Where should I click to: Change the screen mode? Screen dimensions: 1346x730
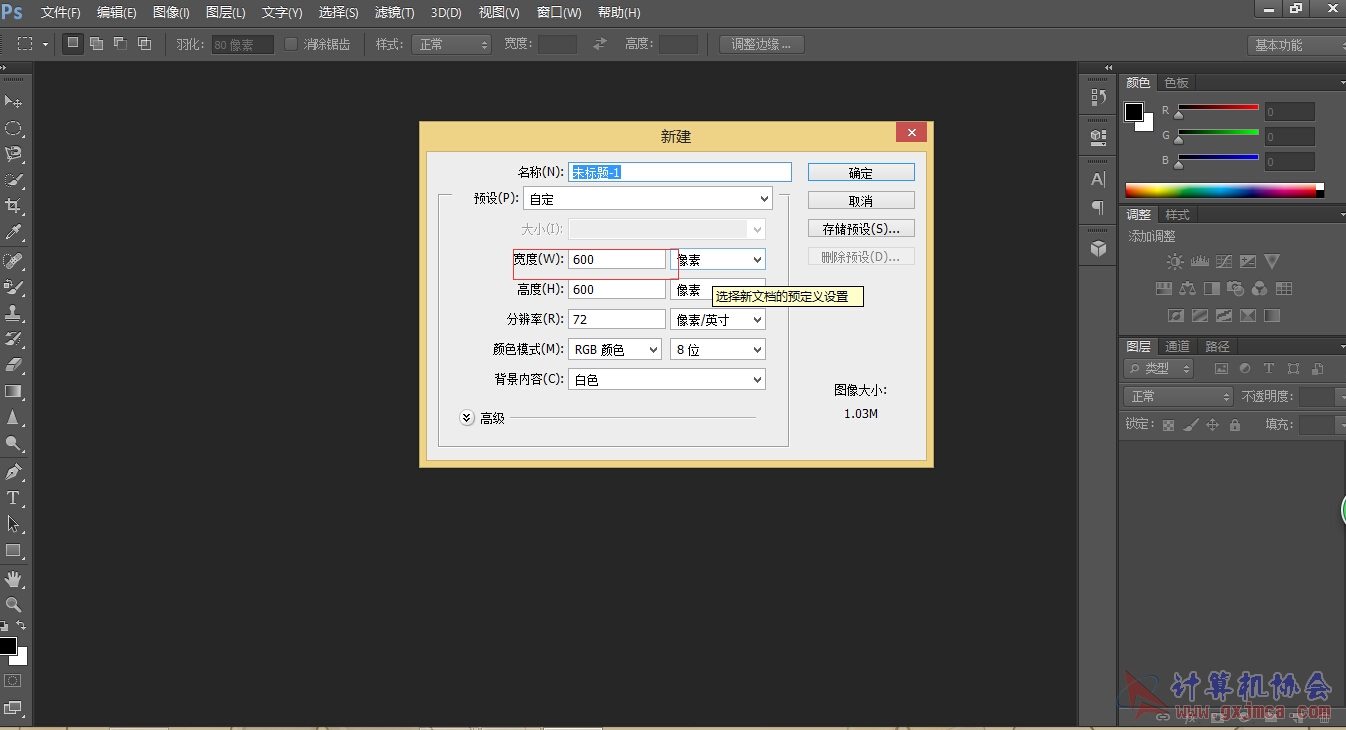tap(13, 708)
